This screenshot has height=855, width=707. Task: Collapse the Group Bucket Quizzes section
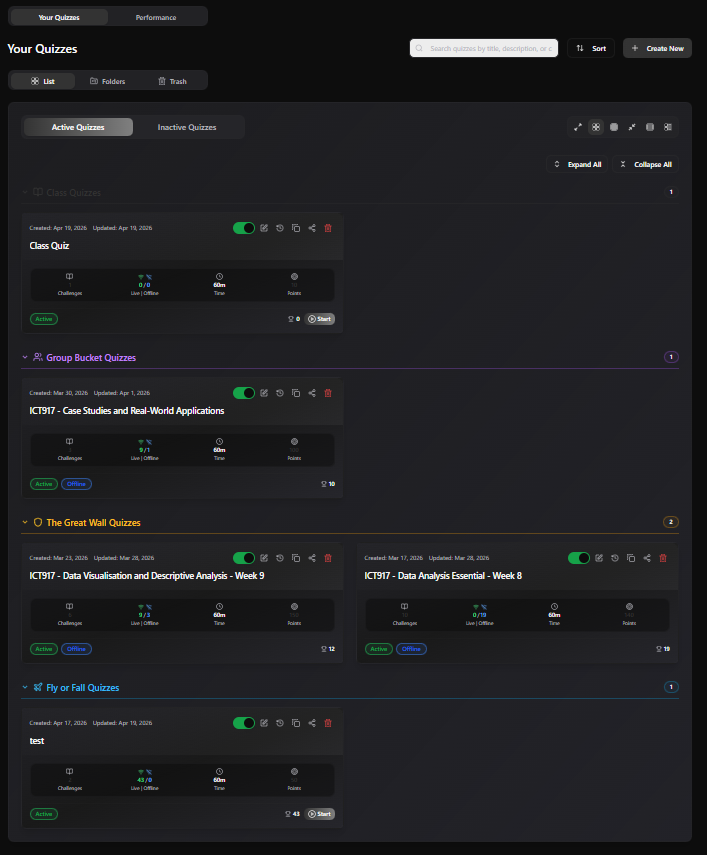coord(25,357)
